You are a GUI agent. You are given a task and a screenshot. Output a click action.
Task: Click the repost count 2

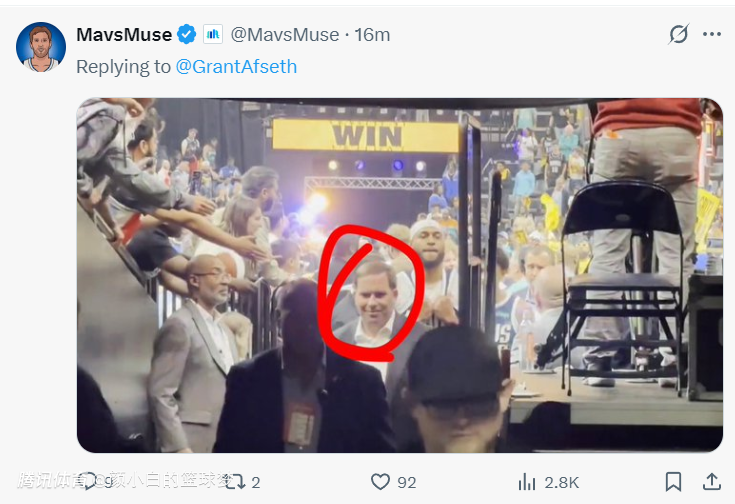(x=256, y=482)
